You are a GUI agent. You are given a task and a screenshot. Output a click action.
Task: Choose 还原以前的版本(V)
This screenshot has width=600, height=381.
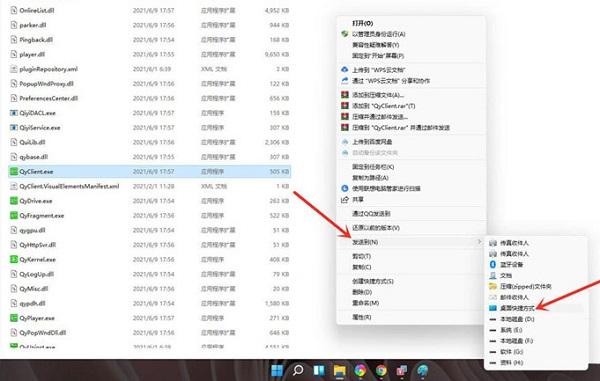(x=376, y=228)
